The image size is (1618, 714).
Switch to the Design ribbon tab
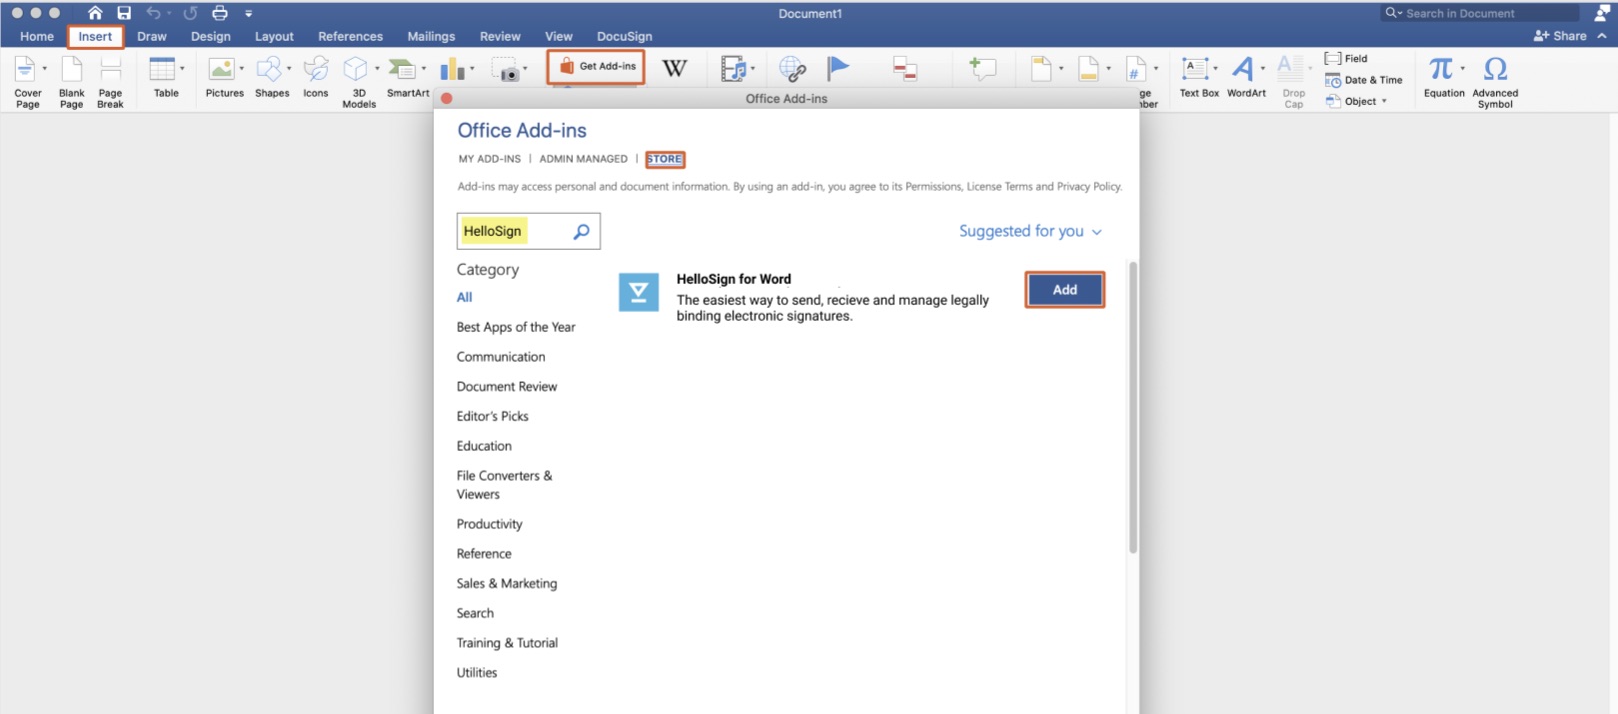(x=210, y=36)
